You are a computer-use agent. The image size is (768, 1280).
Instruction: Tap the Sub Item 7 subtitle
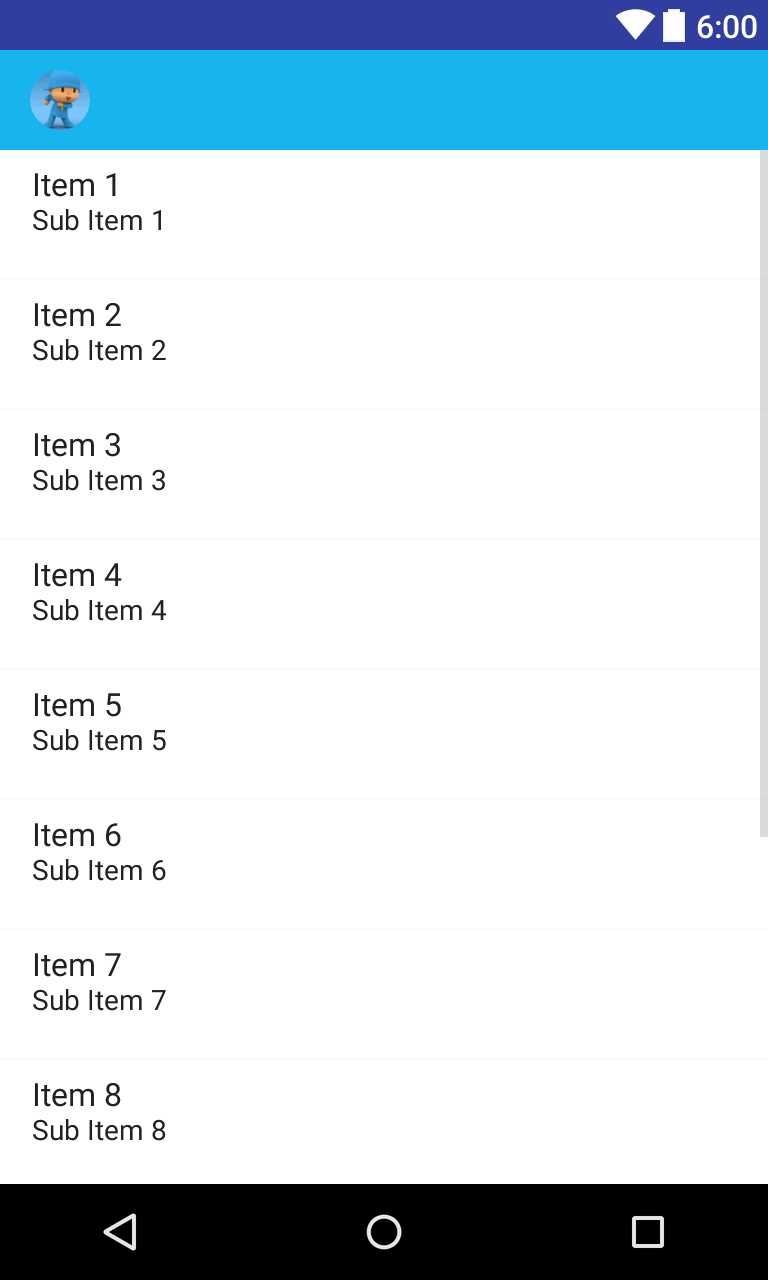(x=99, y=1000)
